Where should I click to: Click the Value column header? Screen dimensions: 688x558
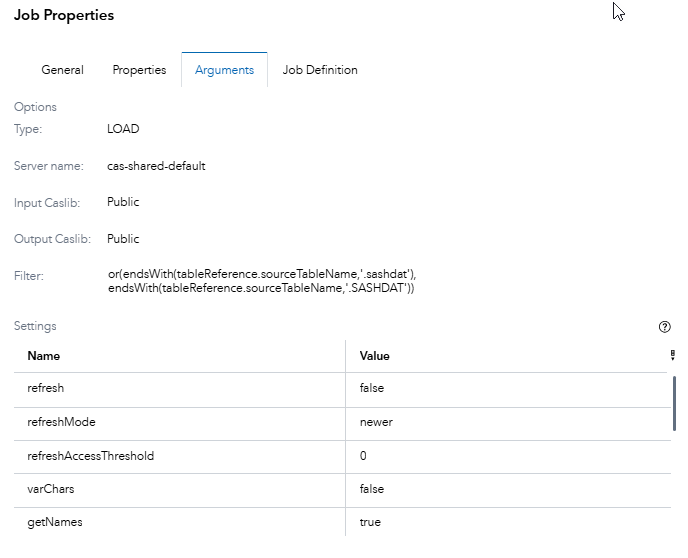point(374,356)
